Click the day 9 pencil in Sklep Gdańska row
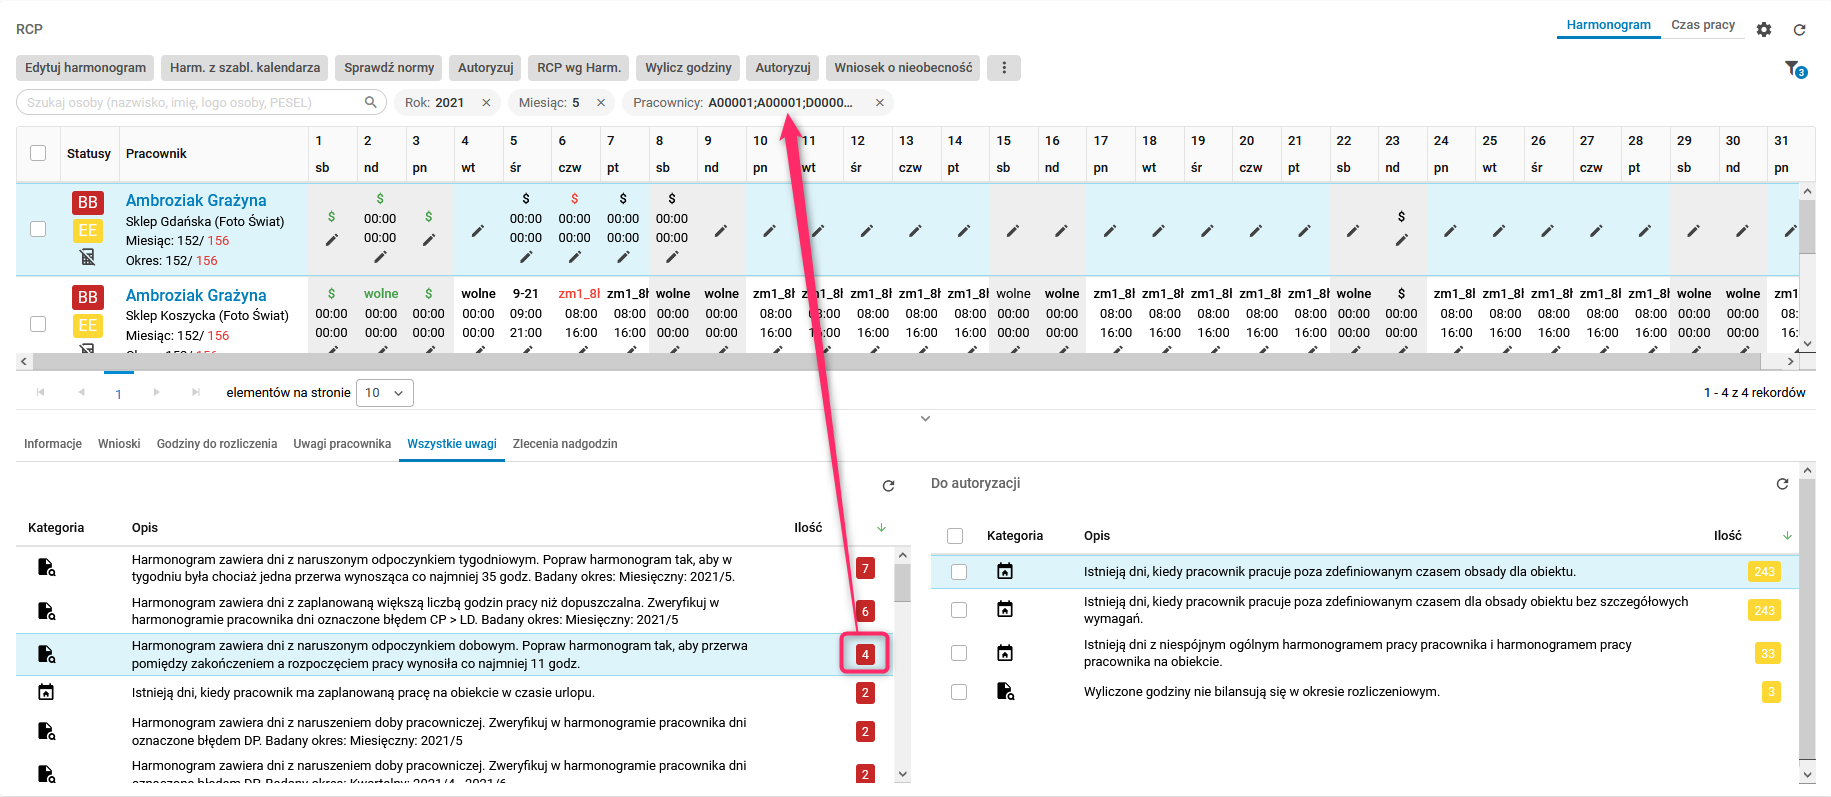 (720, 231)
